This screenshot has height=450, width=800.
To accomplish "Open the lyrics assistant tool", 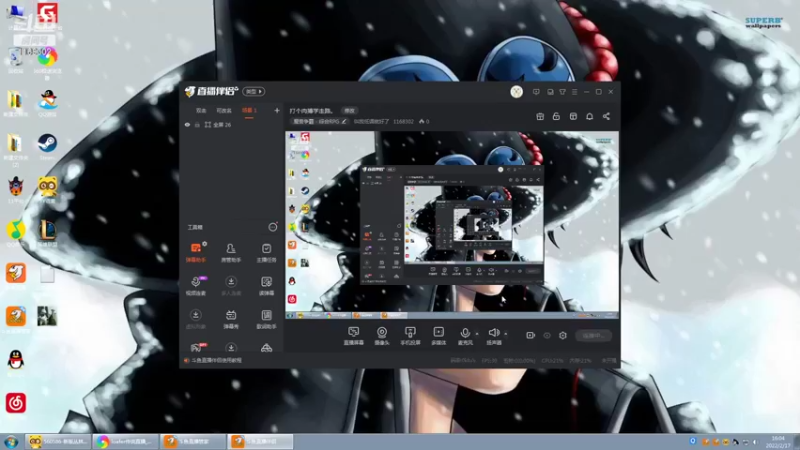I will pos(266,319).
